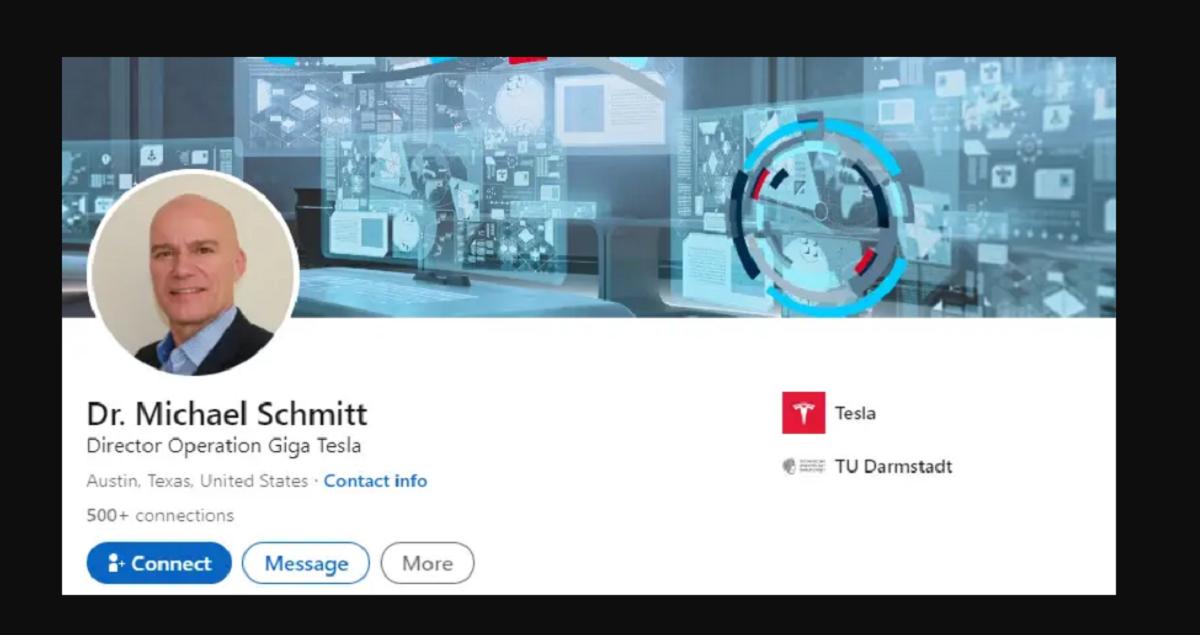Viewport: 1200px width, 640px height.
Task: Open the More options menu
Action: [x=427, y=564]
